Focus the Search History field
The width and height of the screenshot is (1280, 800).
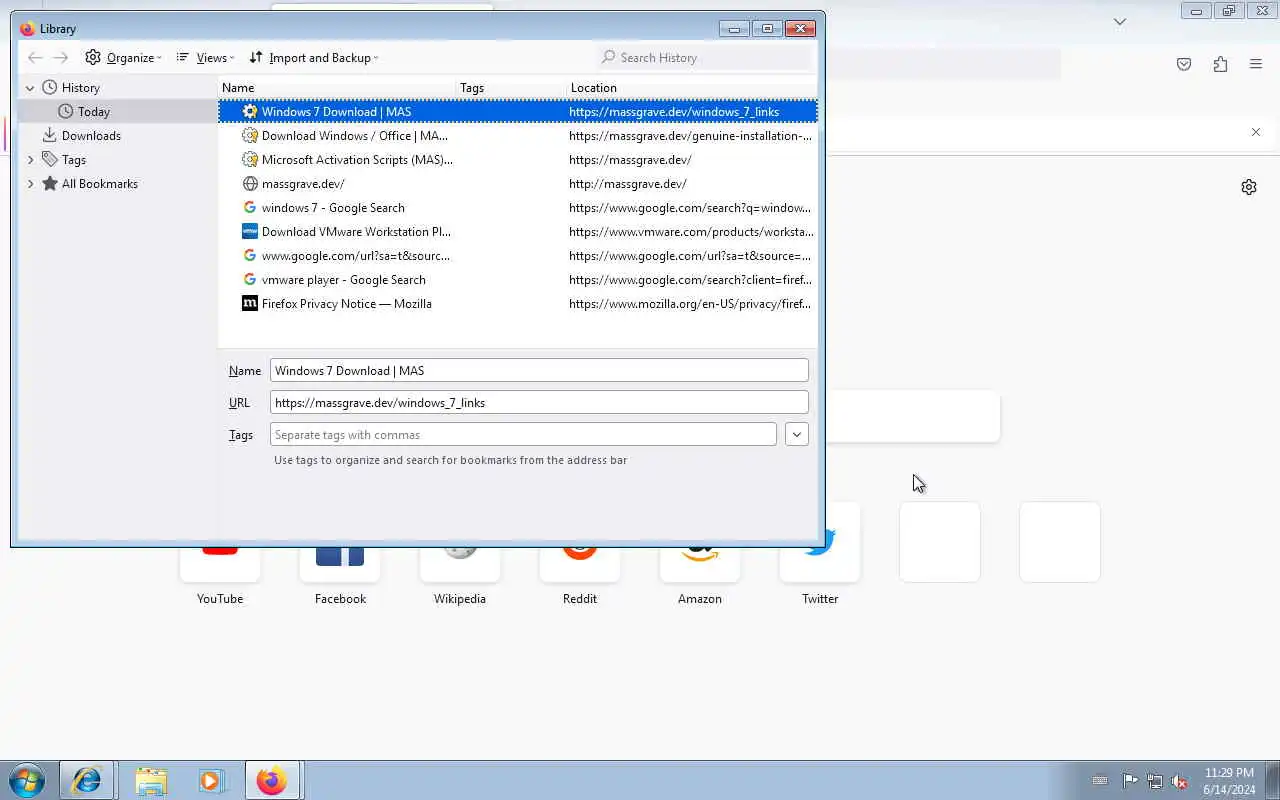coord(705,58)
